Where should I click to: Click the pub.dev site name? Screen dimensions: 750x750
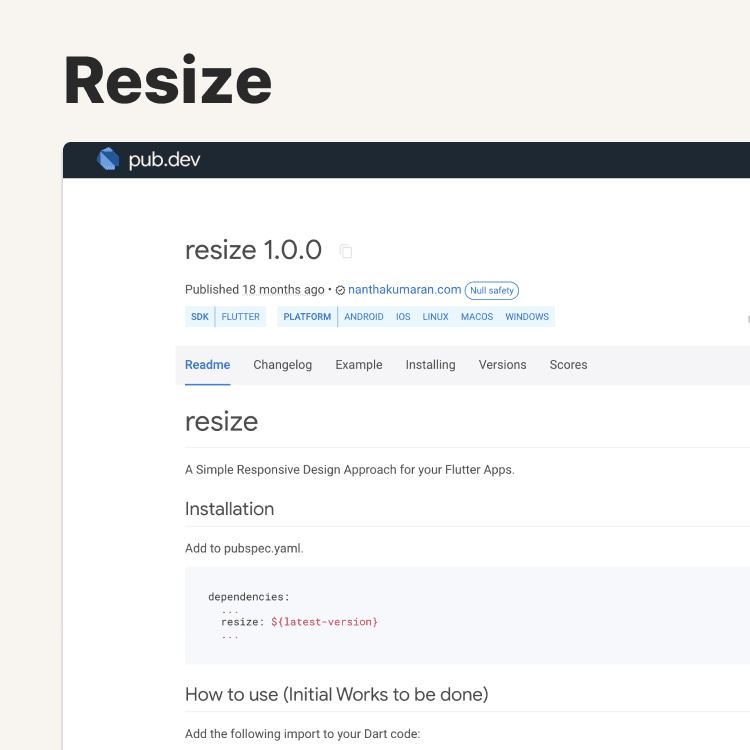(x=164, y=160)
